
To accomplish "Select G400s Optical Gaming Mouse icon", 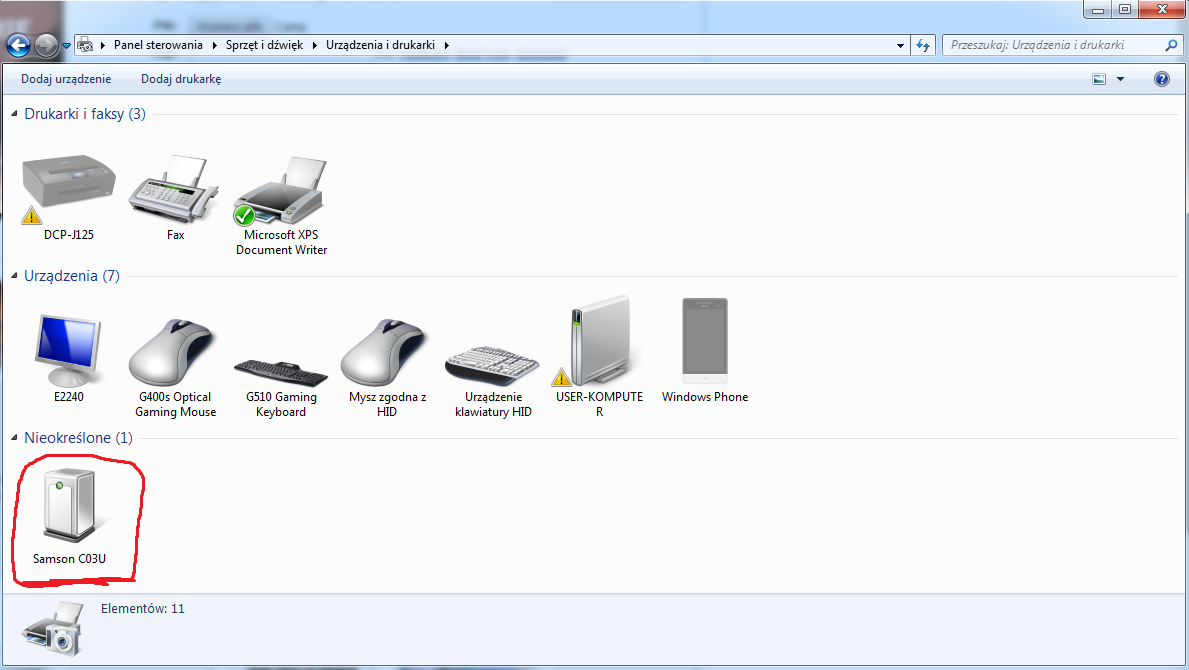I will (173, 352).
